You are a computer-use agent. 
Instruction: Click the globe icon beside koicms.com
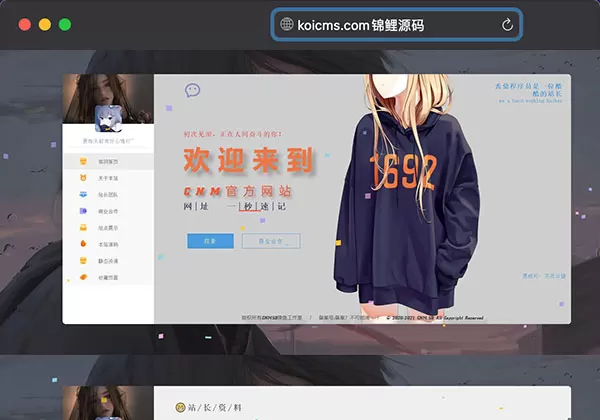tap(286, 25)
